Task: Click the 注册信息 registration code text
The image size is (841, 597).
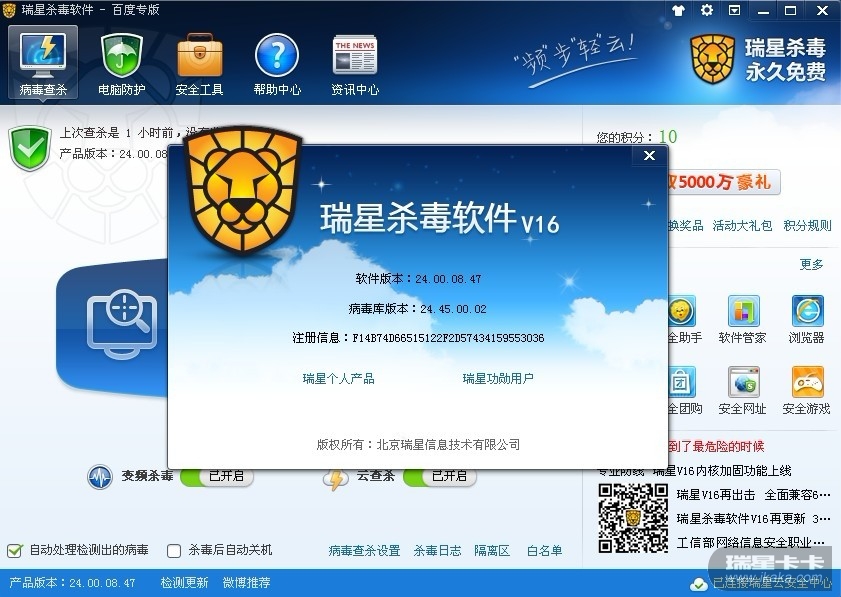Action: (x=418, y=338)
